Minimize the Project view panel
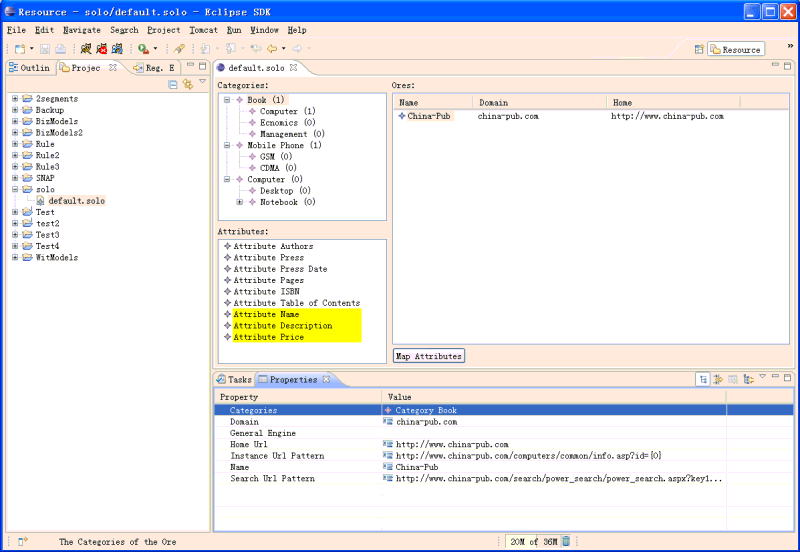 coord(190,65)
